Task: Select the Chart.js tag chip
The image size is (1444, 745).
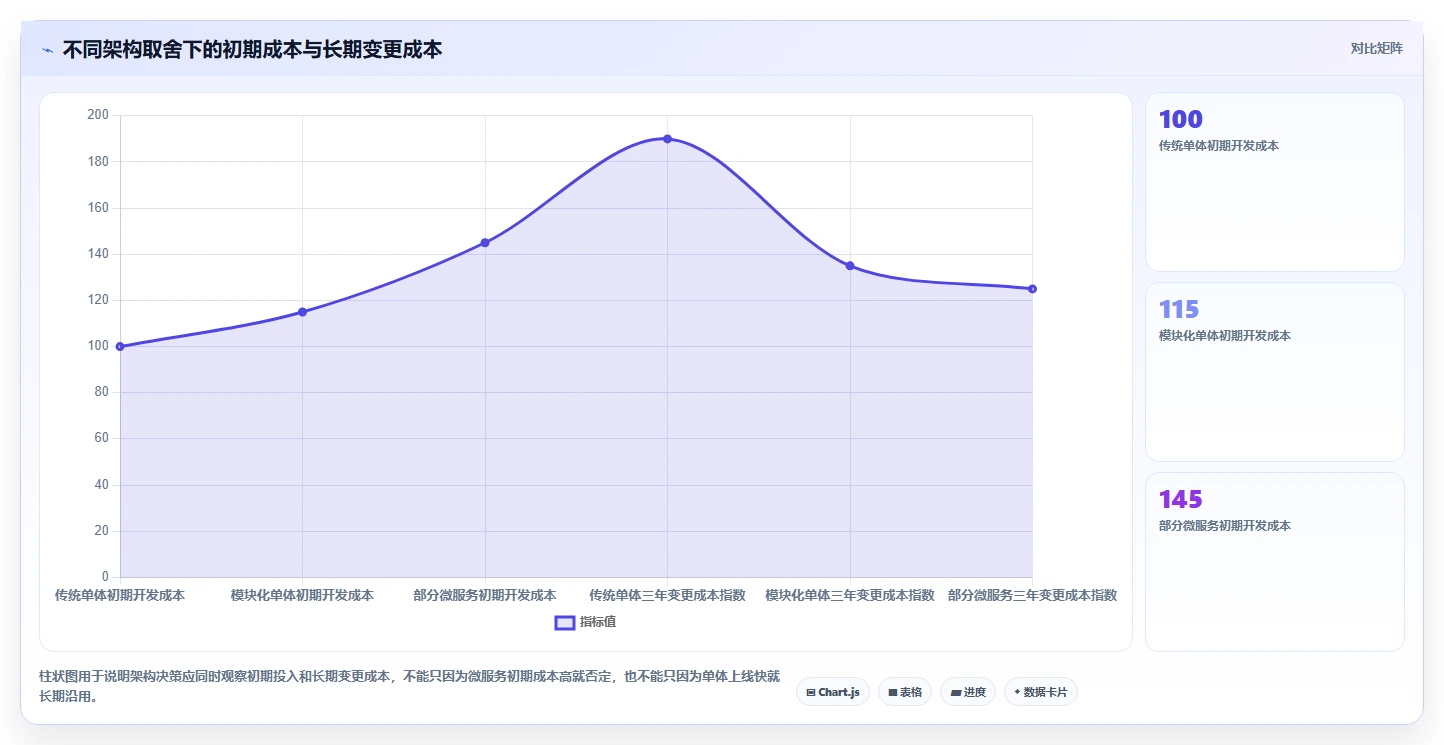Action: click(833, 692)
